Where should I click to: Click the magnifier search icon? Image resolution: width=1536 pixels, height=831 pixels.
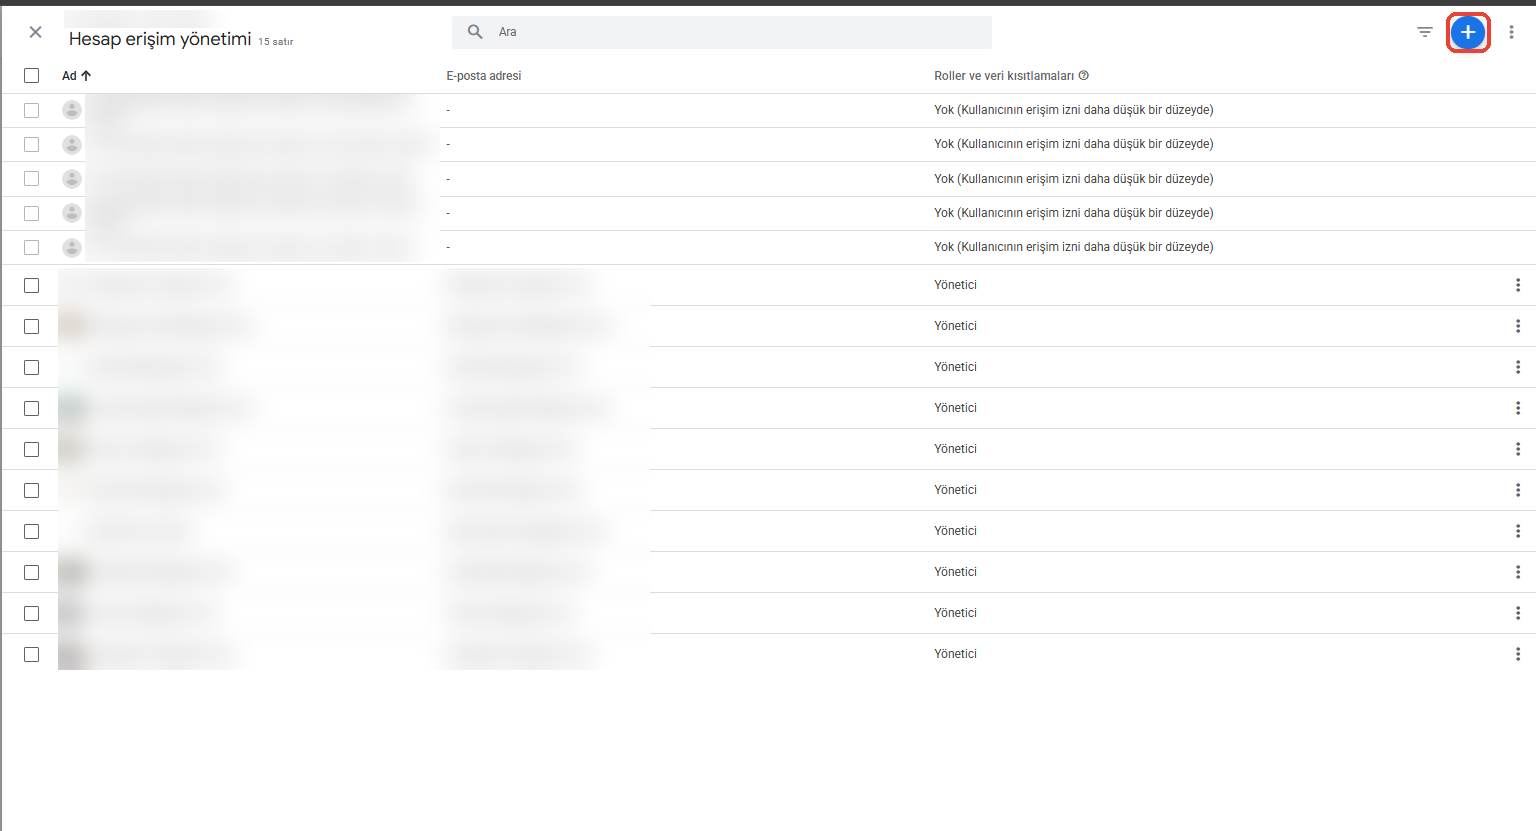pyautogui.click(x=476, y=32)
